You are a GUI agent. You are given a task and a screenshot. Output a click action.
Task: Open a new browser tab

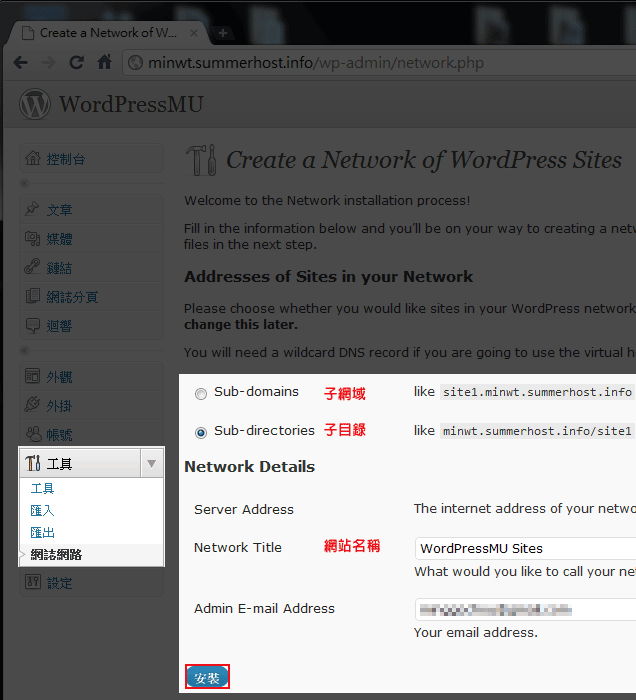click(223, 33)
